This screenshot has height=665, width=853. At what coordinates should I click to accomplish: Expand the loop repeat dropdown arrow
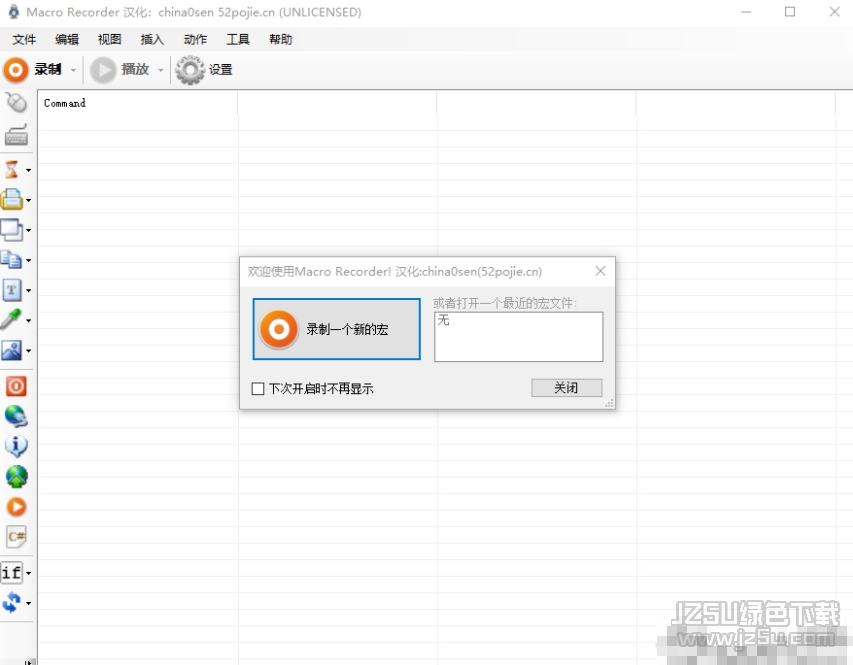click(28, 603)
